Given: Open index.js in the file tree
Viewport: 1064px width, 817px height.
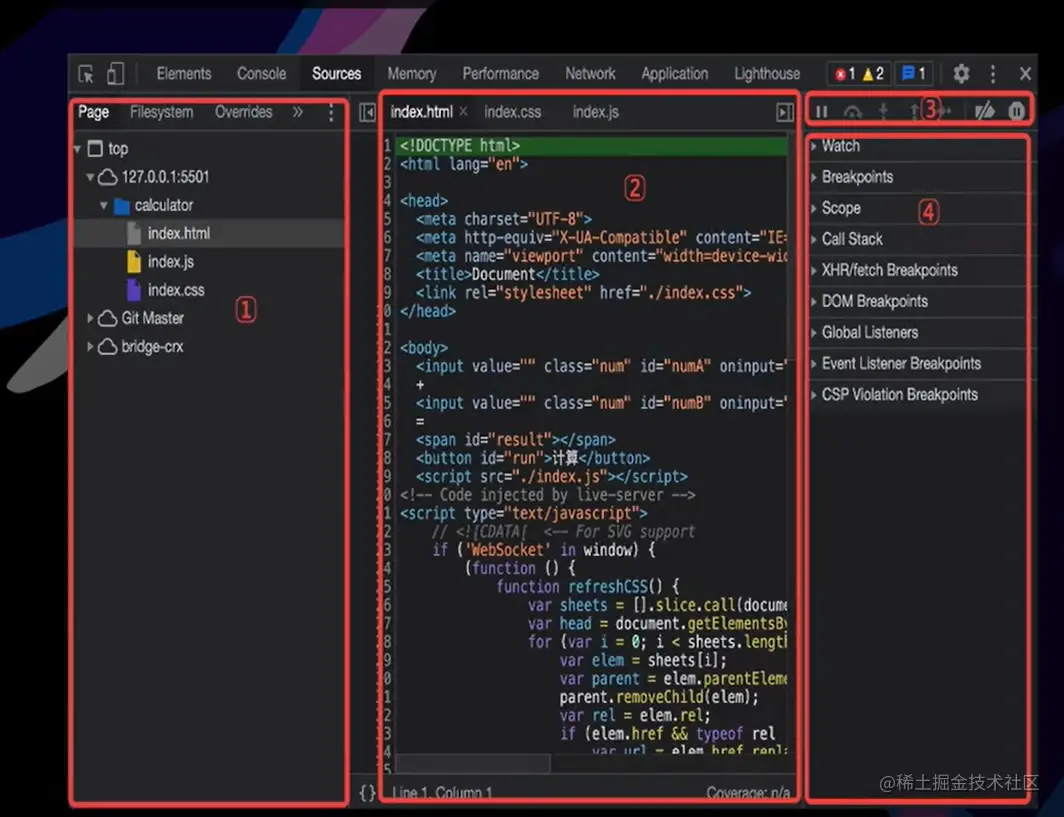Looking at the screenshot, I should click(x=171, y=262).
